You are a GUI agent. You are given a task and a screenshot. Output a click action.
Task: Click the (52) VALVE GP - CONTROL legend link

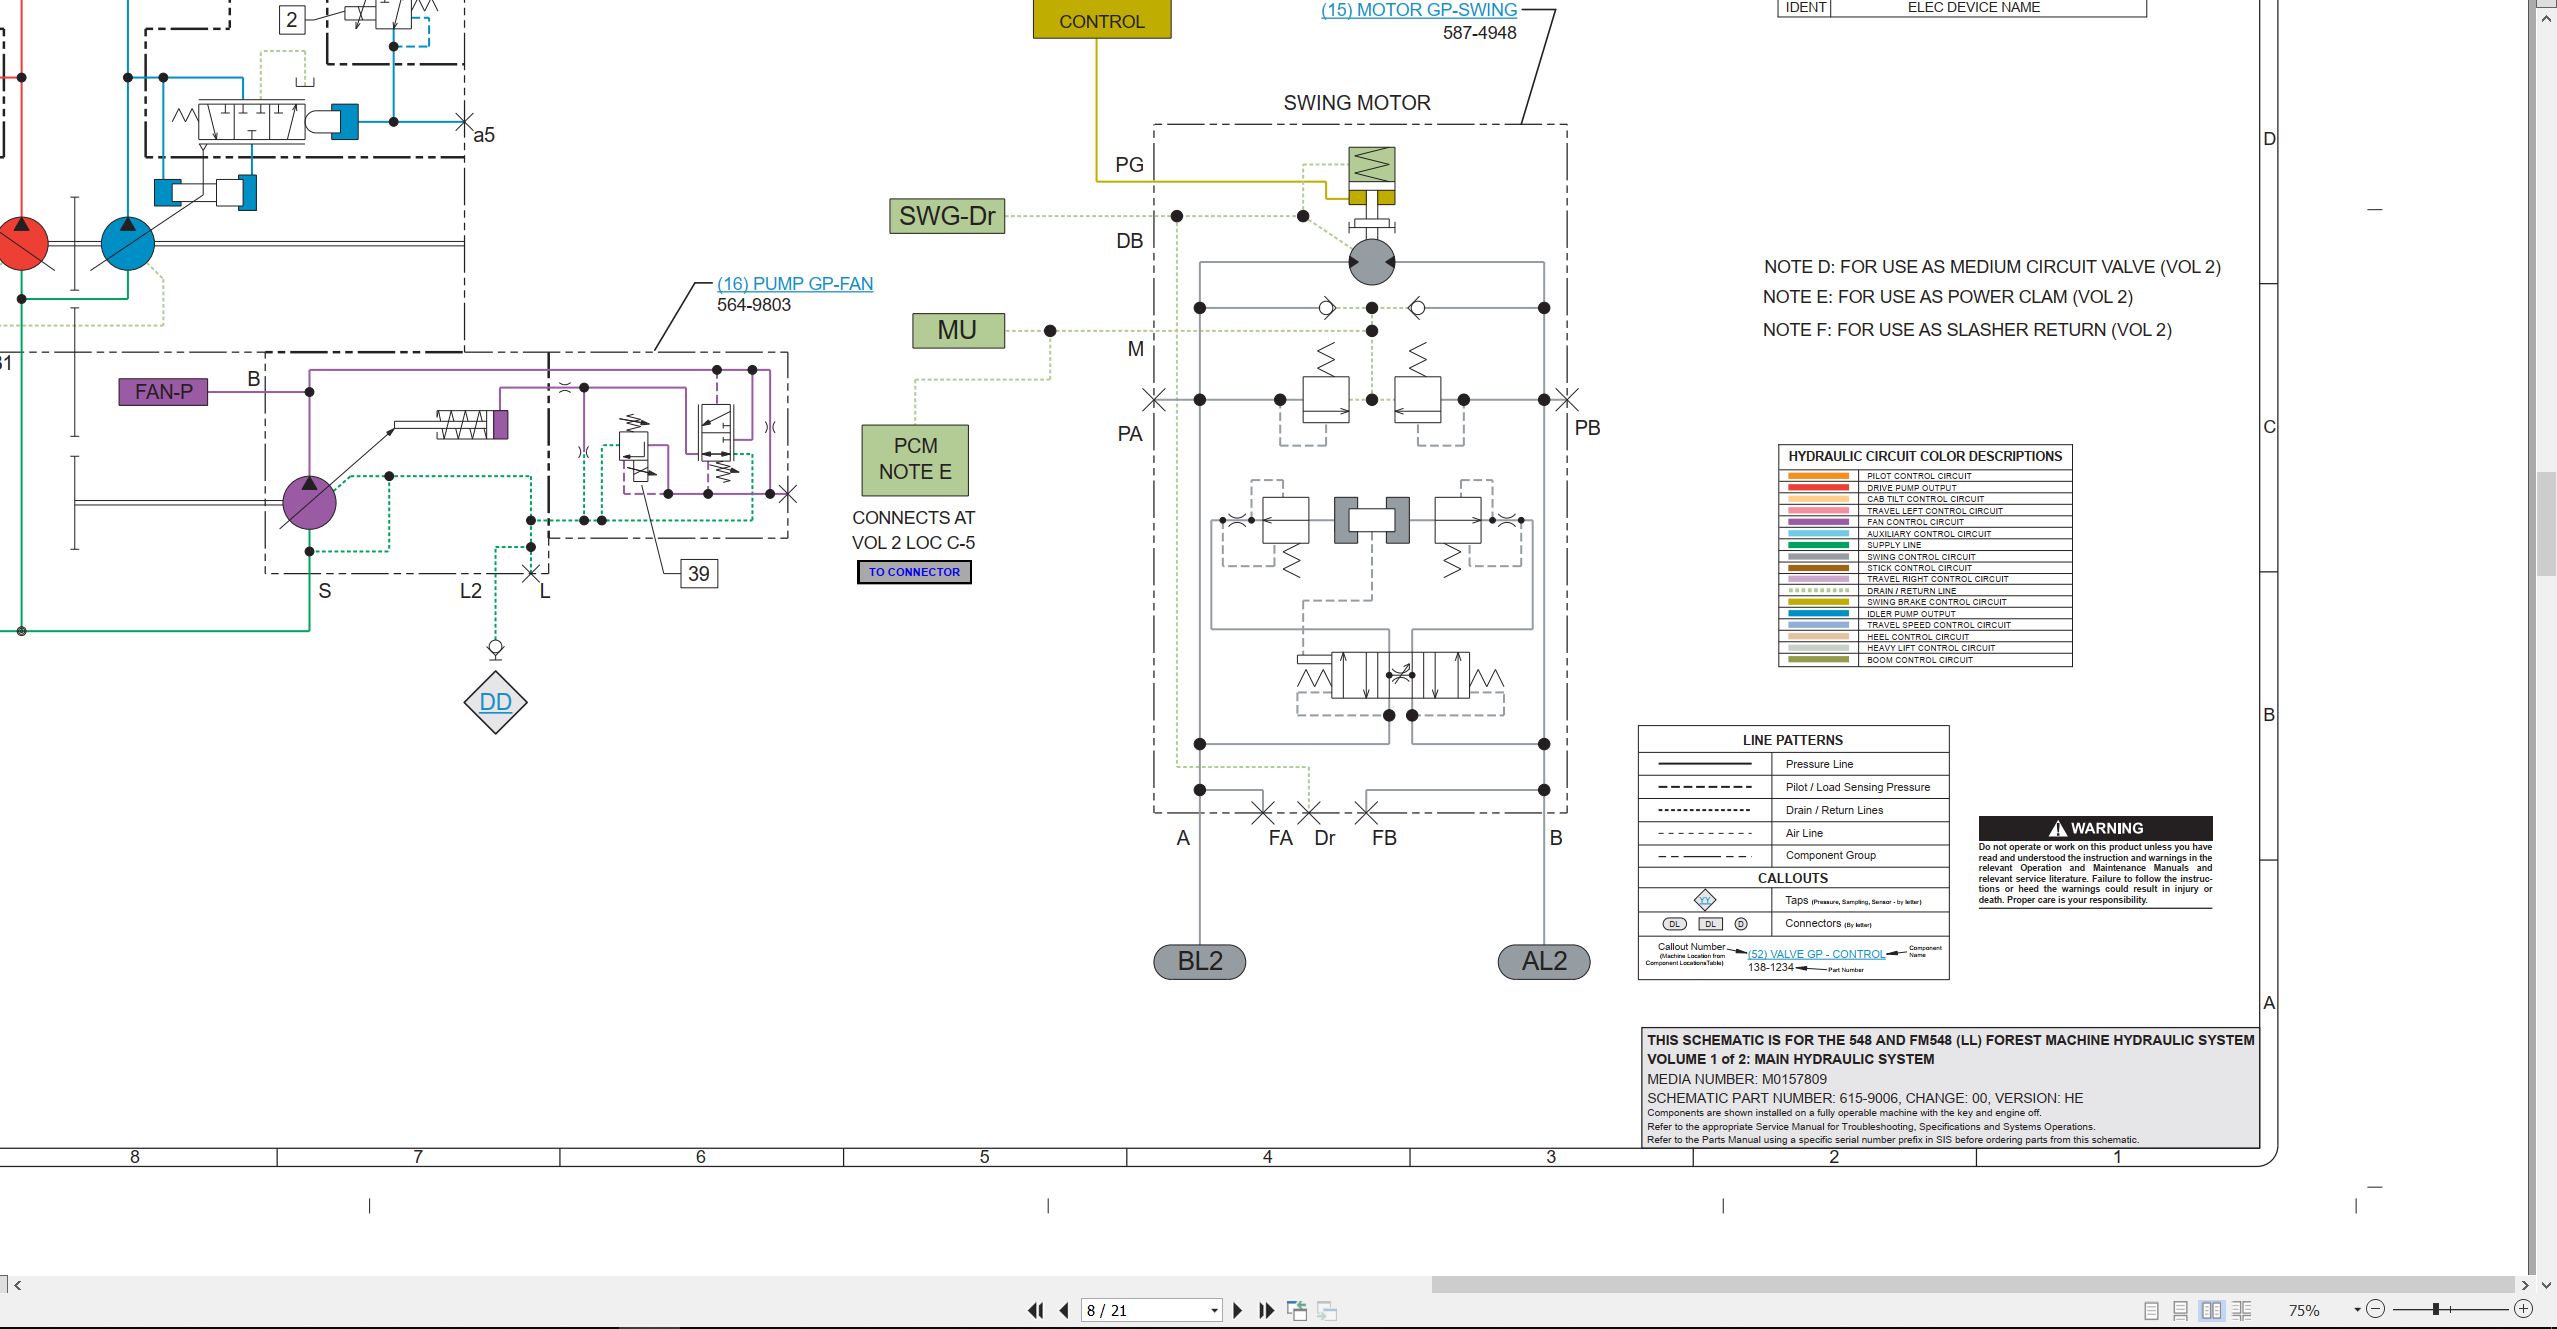click(1816, 954)
